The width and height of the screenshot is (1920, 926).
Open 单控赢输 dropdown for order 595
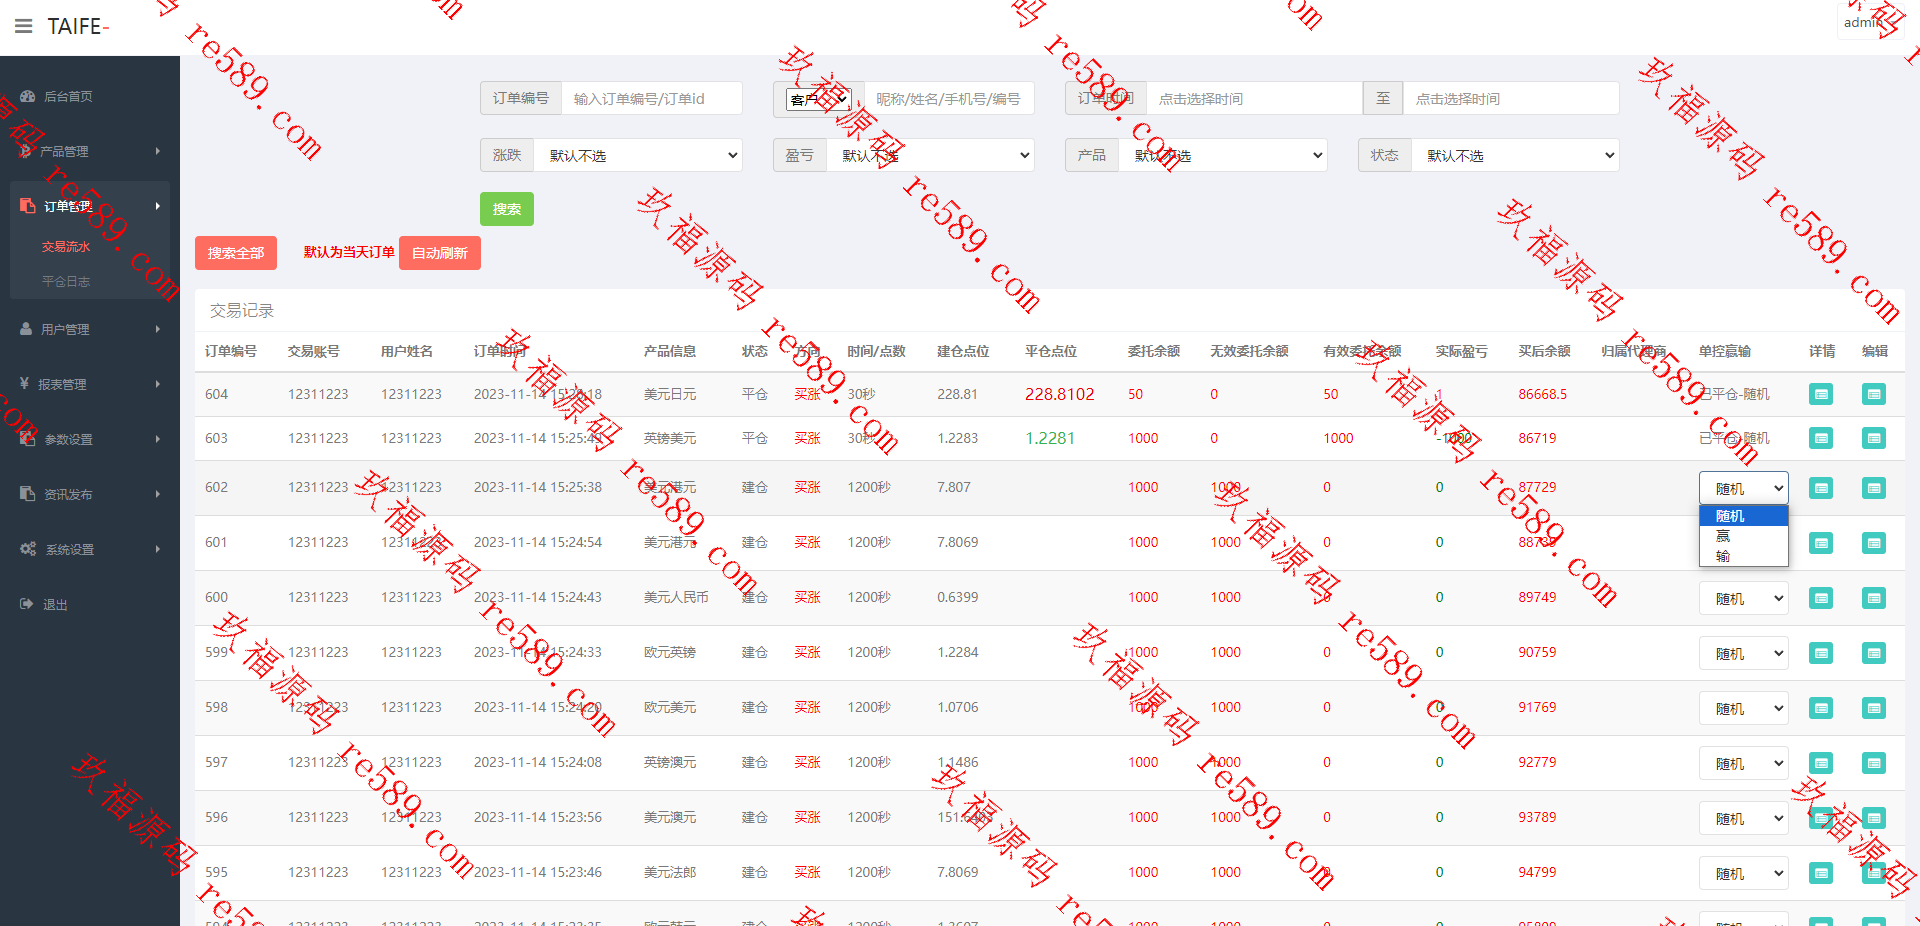(x=1744, y=873)
